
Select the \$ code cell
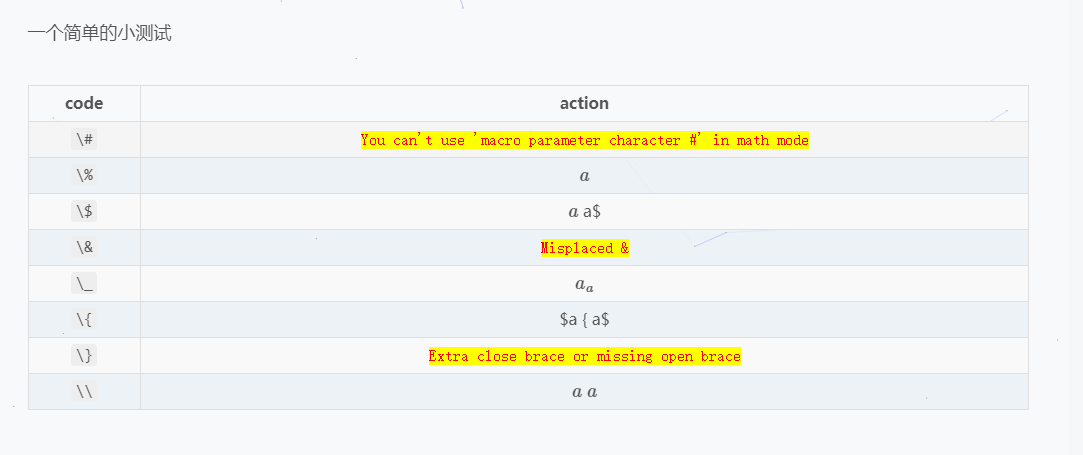tap(84, 212)
